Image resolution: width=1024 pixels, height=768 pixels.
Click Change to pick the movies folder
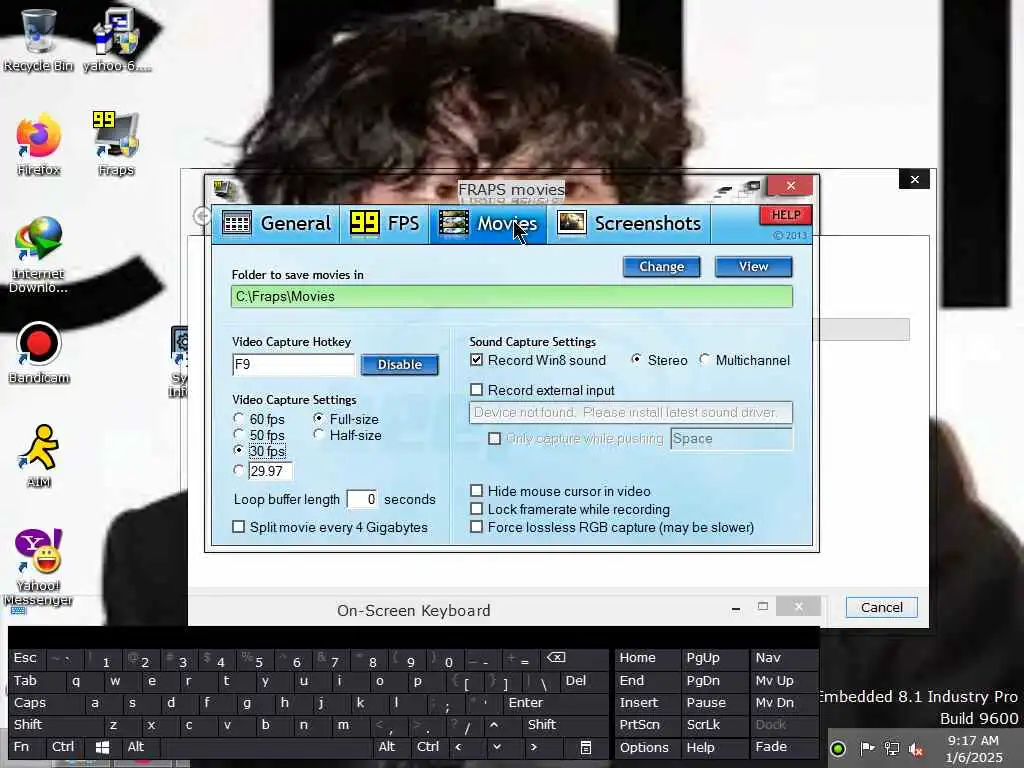662,266
